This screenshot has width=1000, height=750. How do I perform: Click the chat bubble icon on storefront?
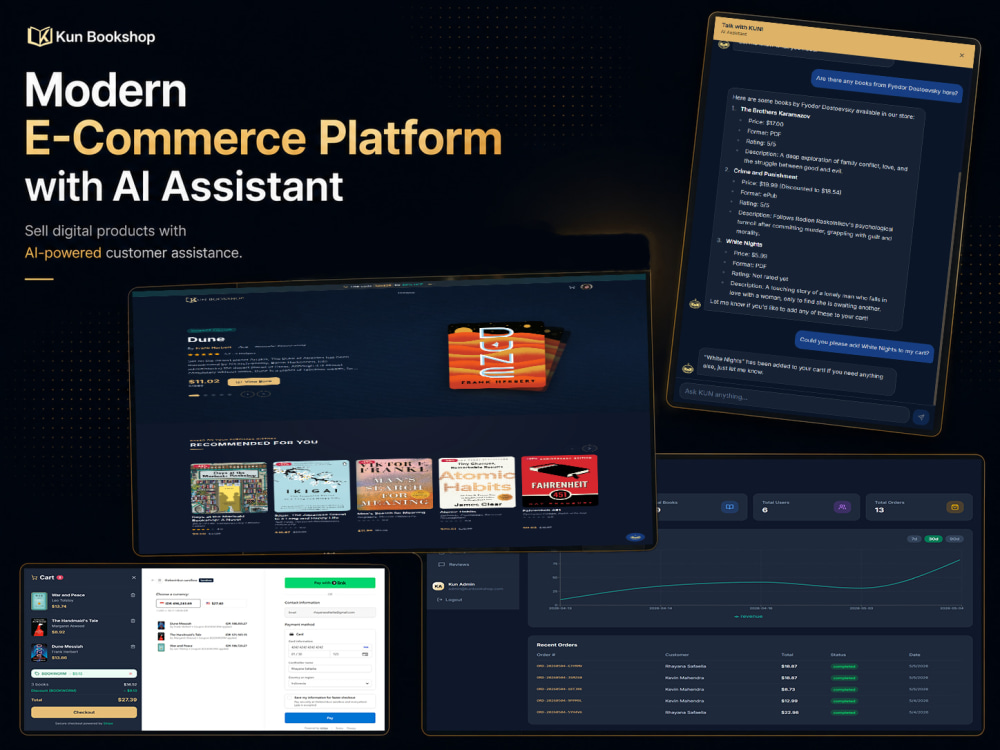click(635, 537)
